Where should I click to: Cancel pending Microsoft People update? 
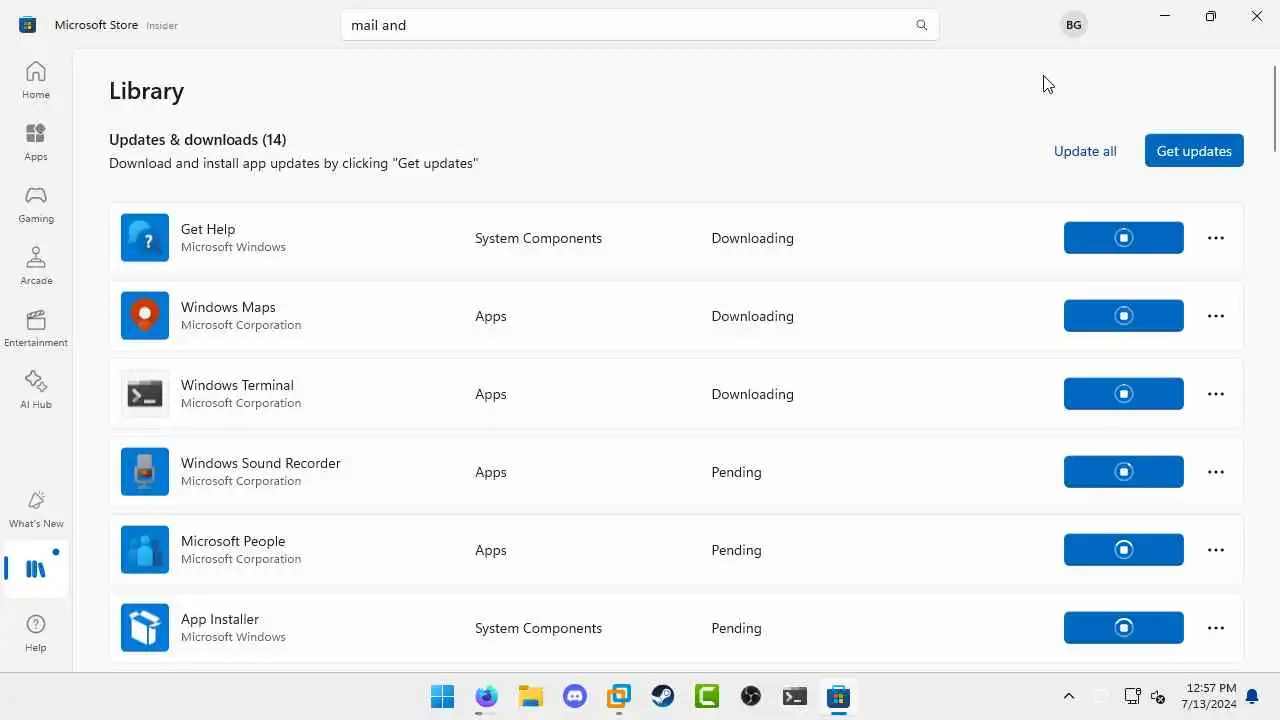[1124, 550]
